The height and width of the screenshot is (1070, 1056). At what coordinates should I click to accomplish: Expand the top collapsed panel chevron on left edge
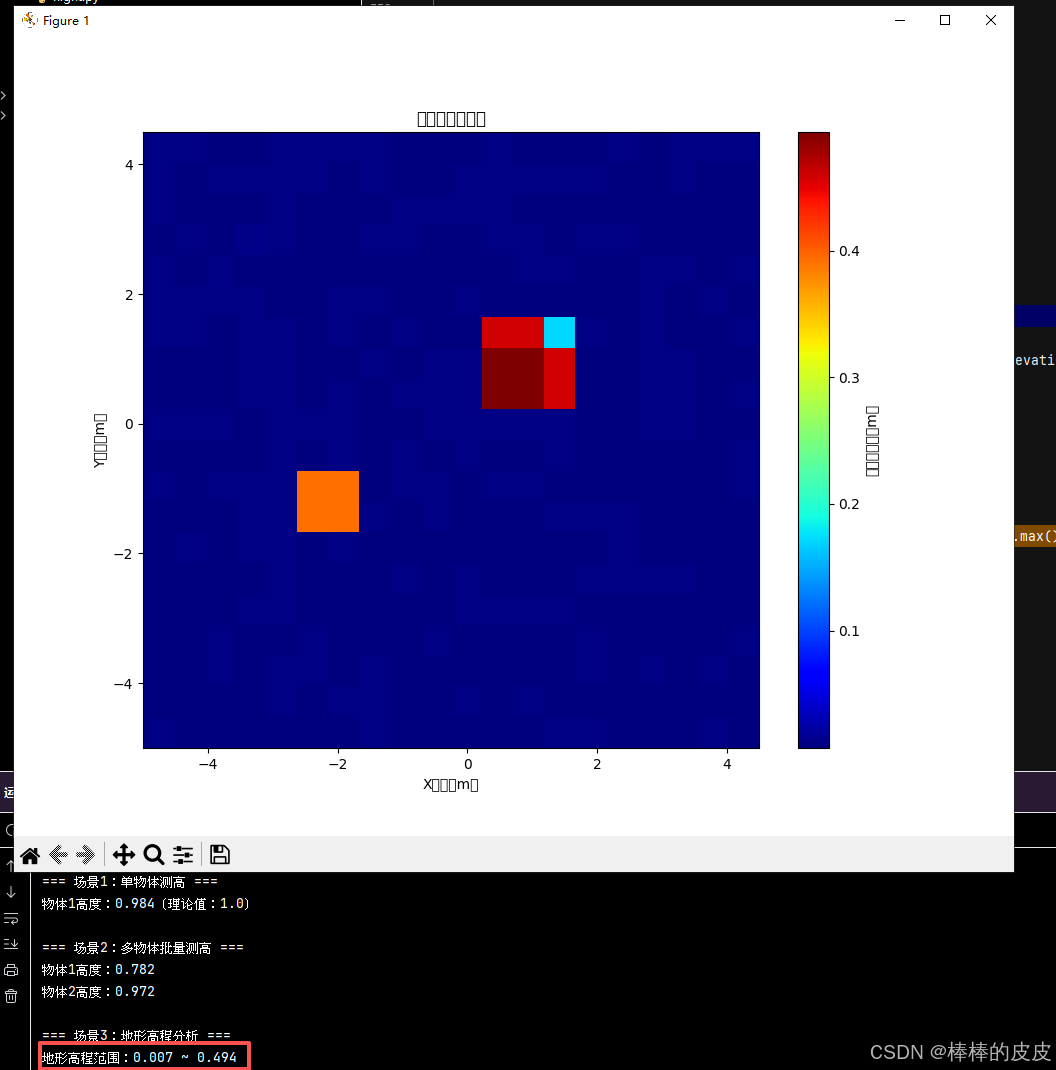pos(4,97)
